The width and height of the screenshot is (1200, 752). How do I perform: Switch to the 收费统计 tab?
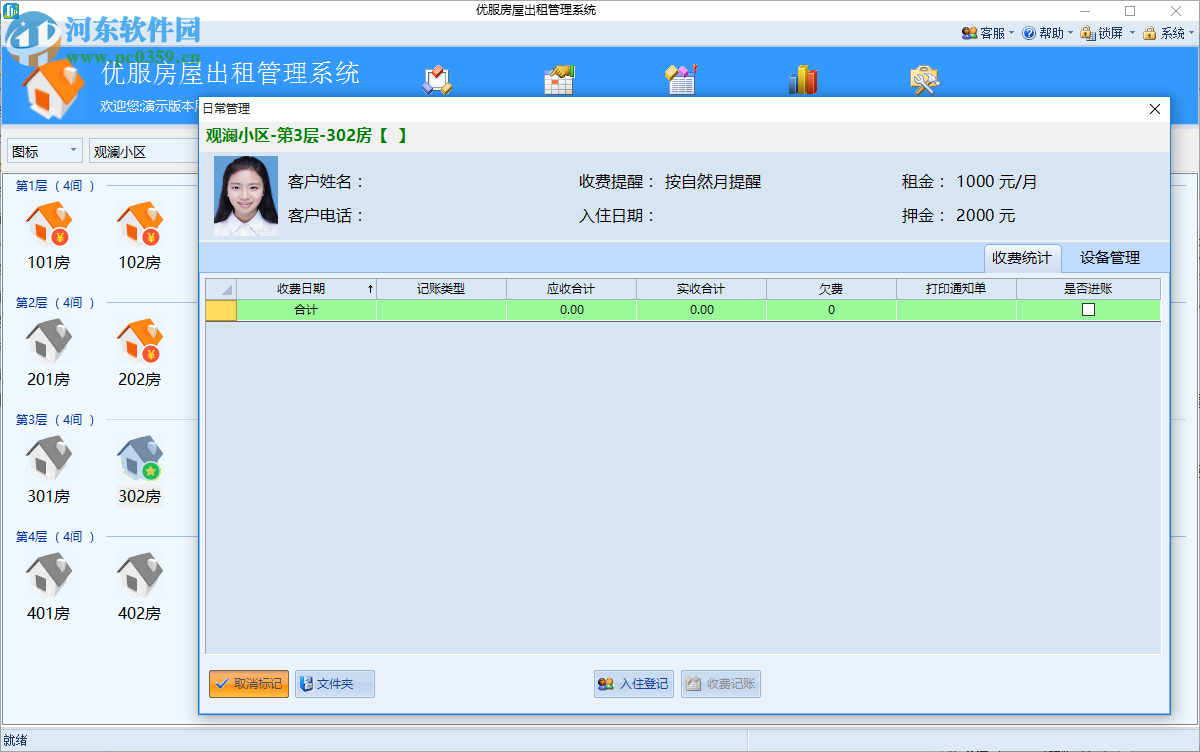click(1022, 257)
